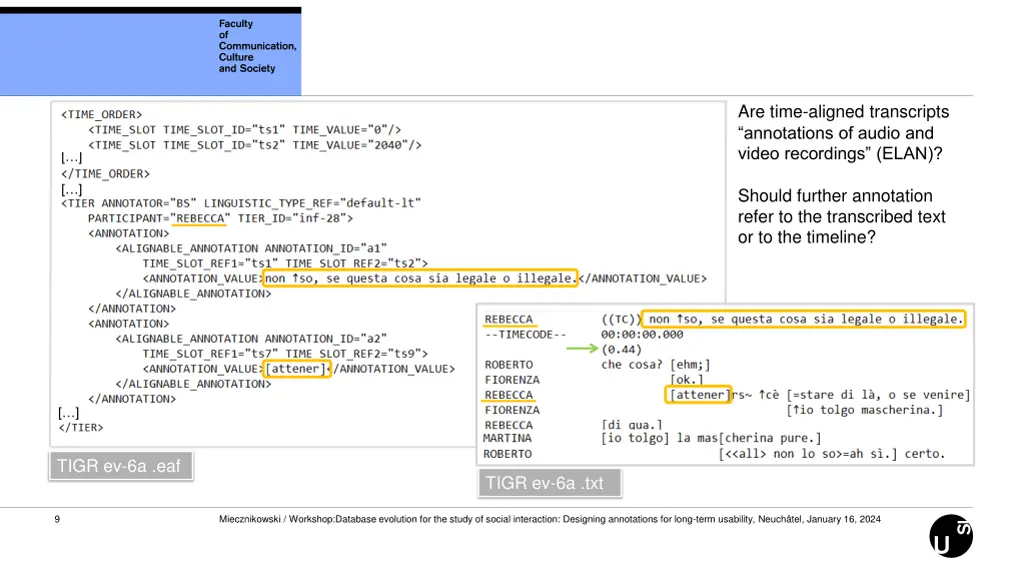Click 'non ↑so, se questa cosa' in the .txt transcript
The height and width of the screenshot is (576, 1024).
pyautogui.click(x=804, y=319)
